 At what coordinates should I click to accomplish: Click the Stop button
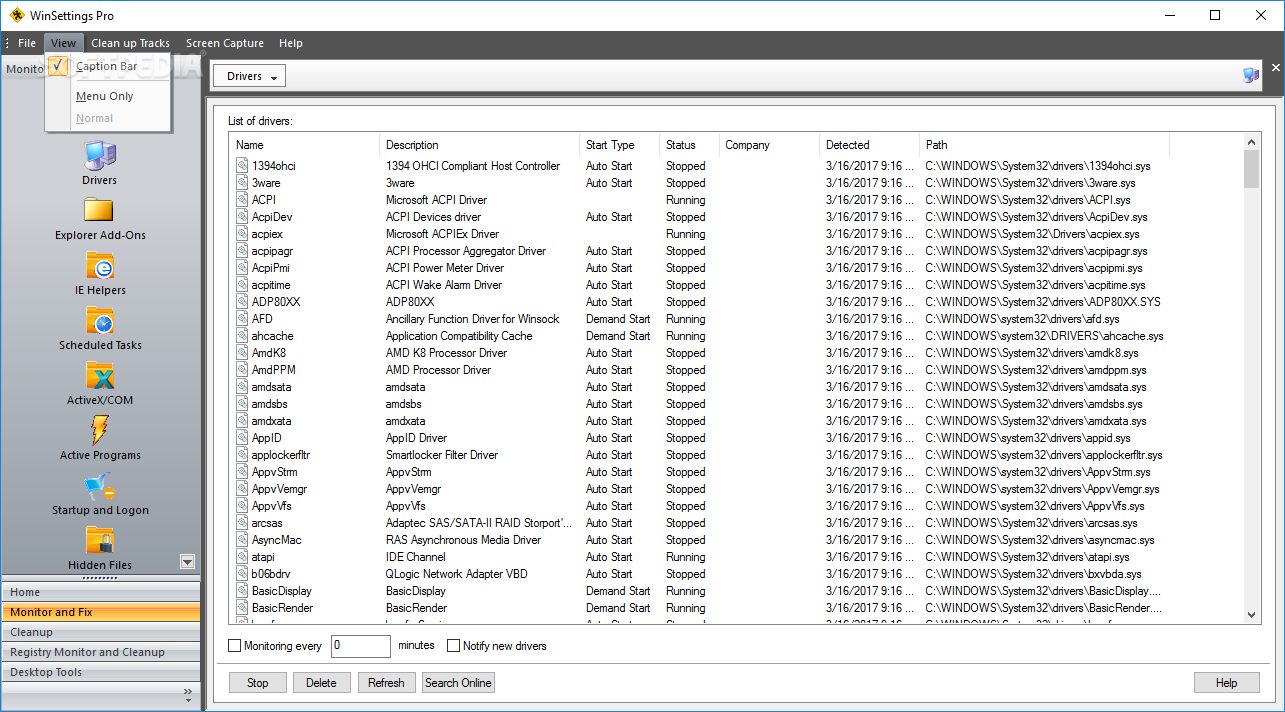pyautogui.click(x=258, y=683)
